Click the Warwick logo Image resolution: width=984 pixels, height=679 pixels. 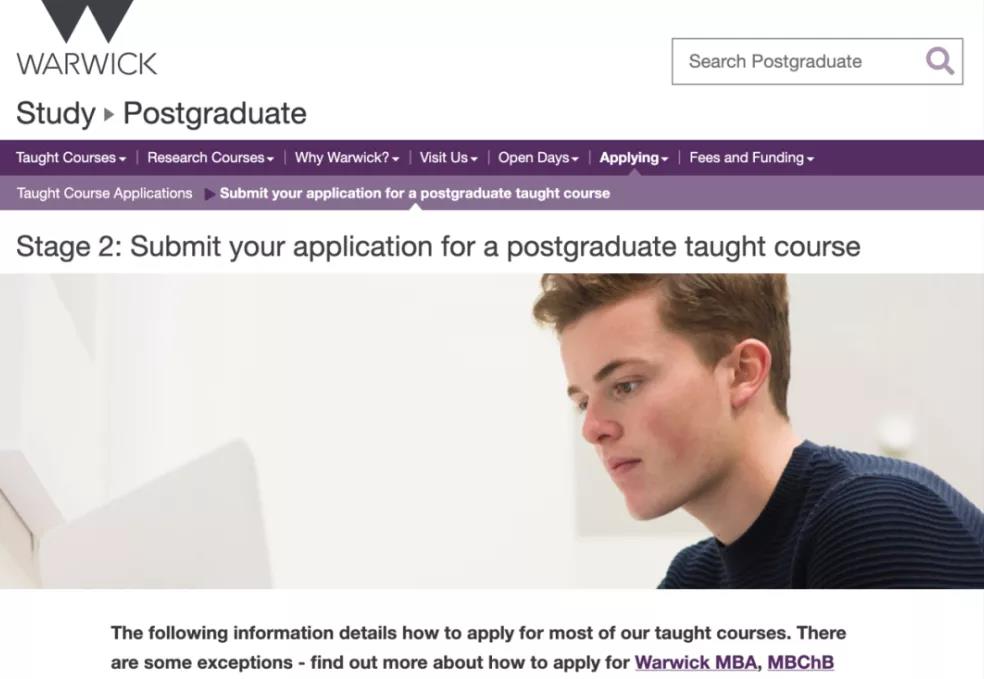coord(87,38)
